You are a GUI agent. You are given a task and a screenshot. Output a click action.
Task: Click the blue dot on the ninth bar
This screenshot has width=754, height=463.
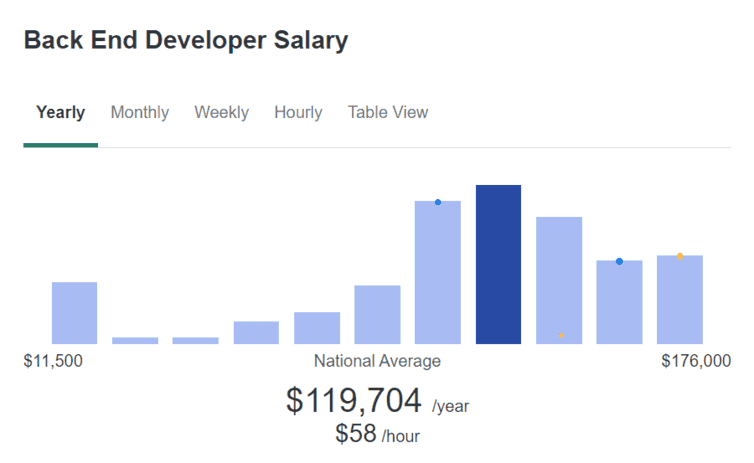click(x=619, y=261)
